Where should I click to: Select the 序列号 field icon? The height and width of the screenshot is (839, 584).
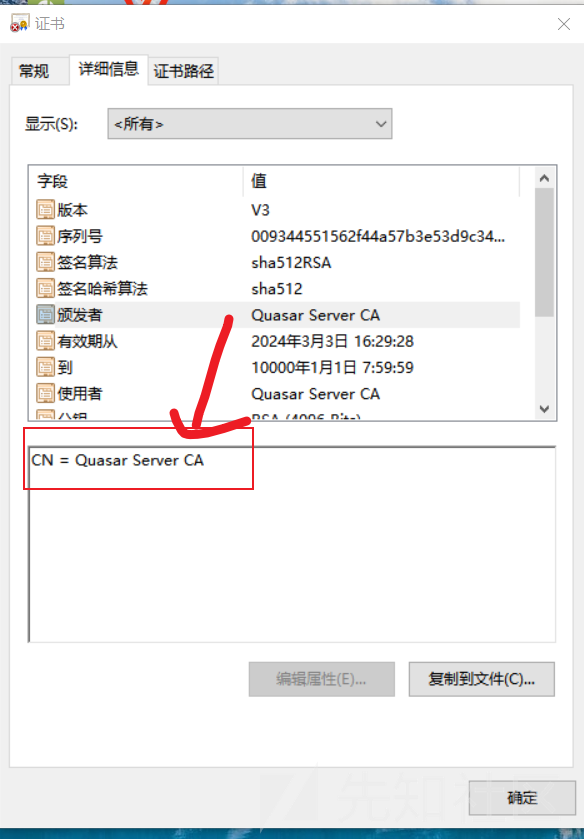pos(45,235)
